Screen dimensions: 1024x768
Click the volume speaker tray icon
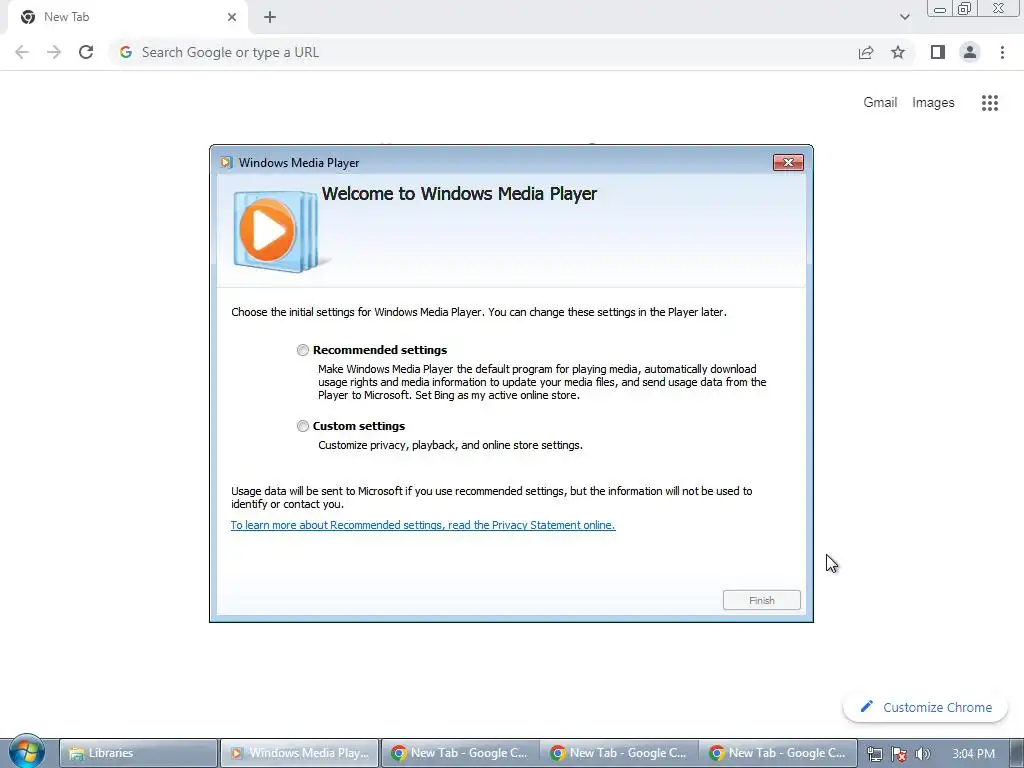click(x=922, y=754)
